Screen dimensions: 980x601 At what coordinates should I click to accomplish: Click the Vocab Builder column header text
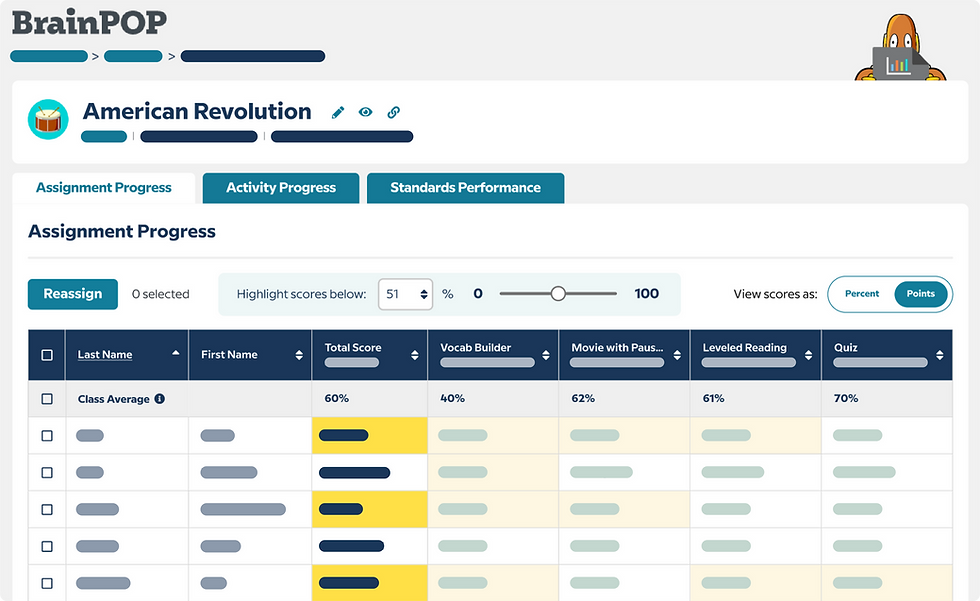(476, 347)
